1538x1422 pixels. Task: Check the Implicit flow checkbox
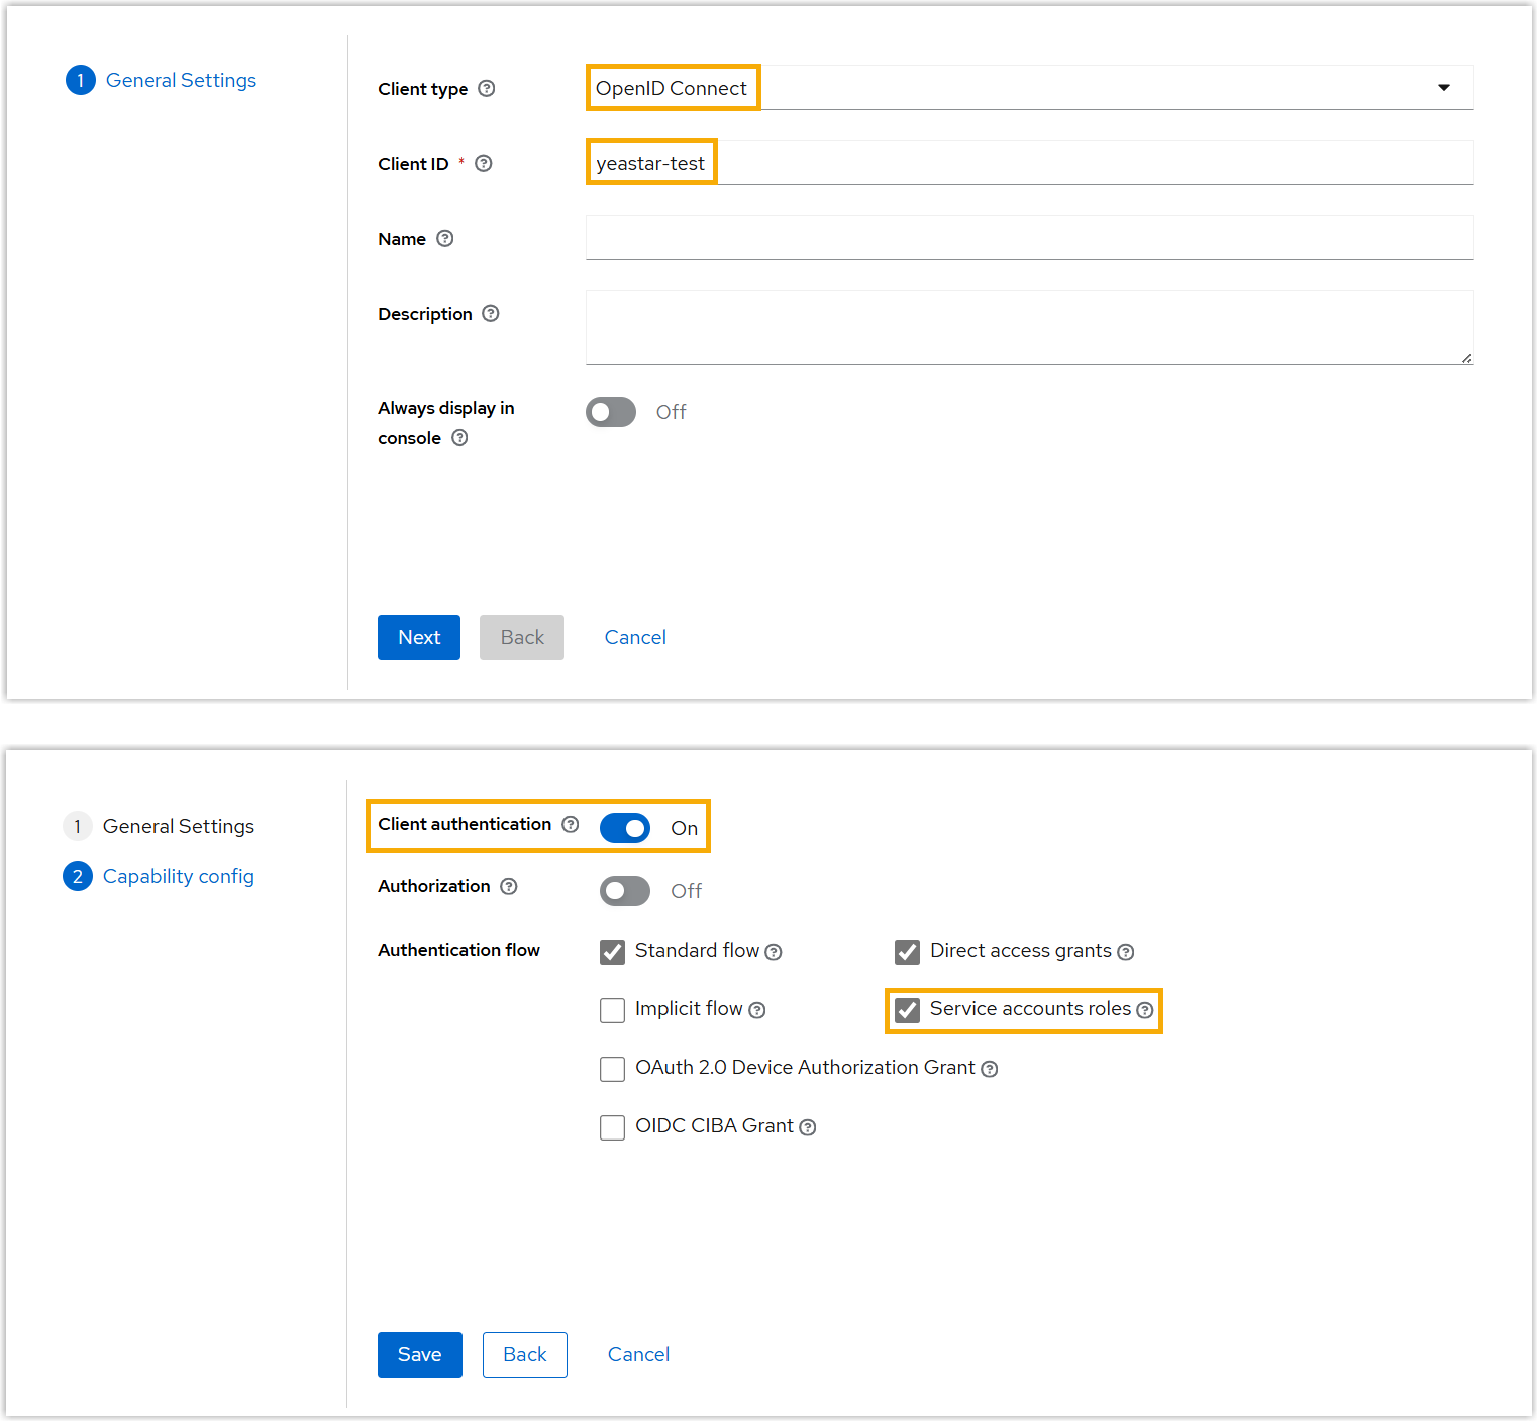612,1010
